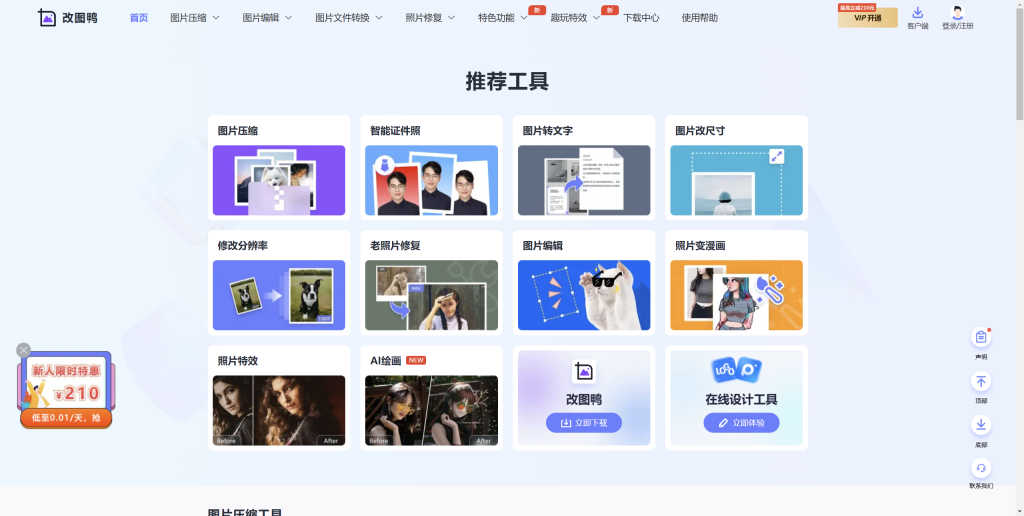Click the VIP 开通 button
Viewport: 1024px width, 516px height.
[x=867, y=18]
